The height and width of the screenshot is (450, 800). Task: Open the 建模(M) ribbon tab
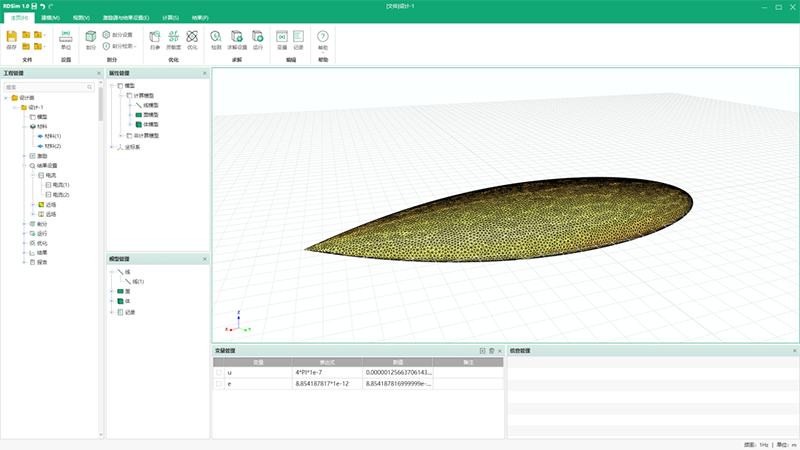coord(50,18)
